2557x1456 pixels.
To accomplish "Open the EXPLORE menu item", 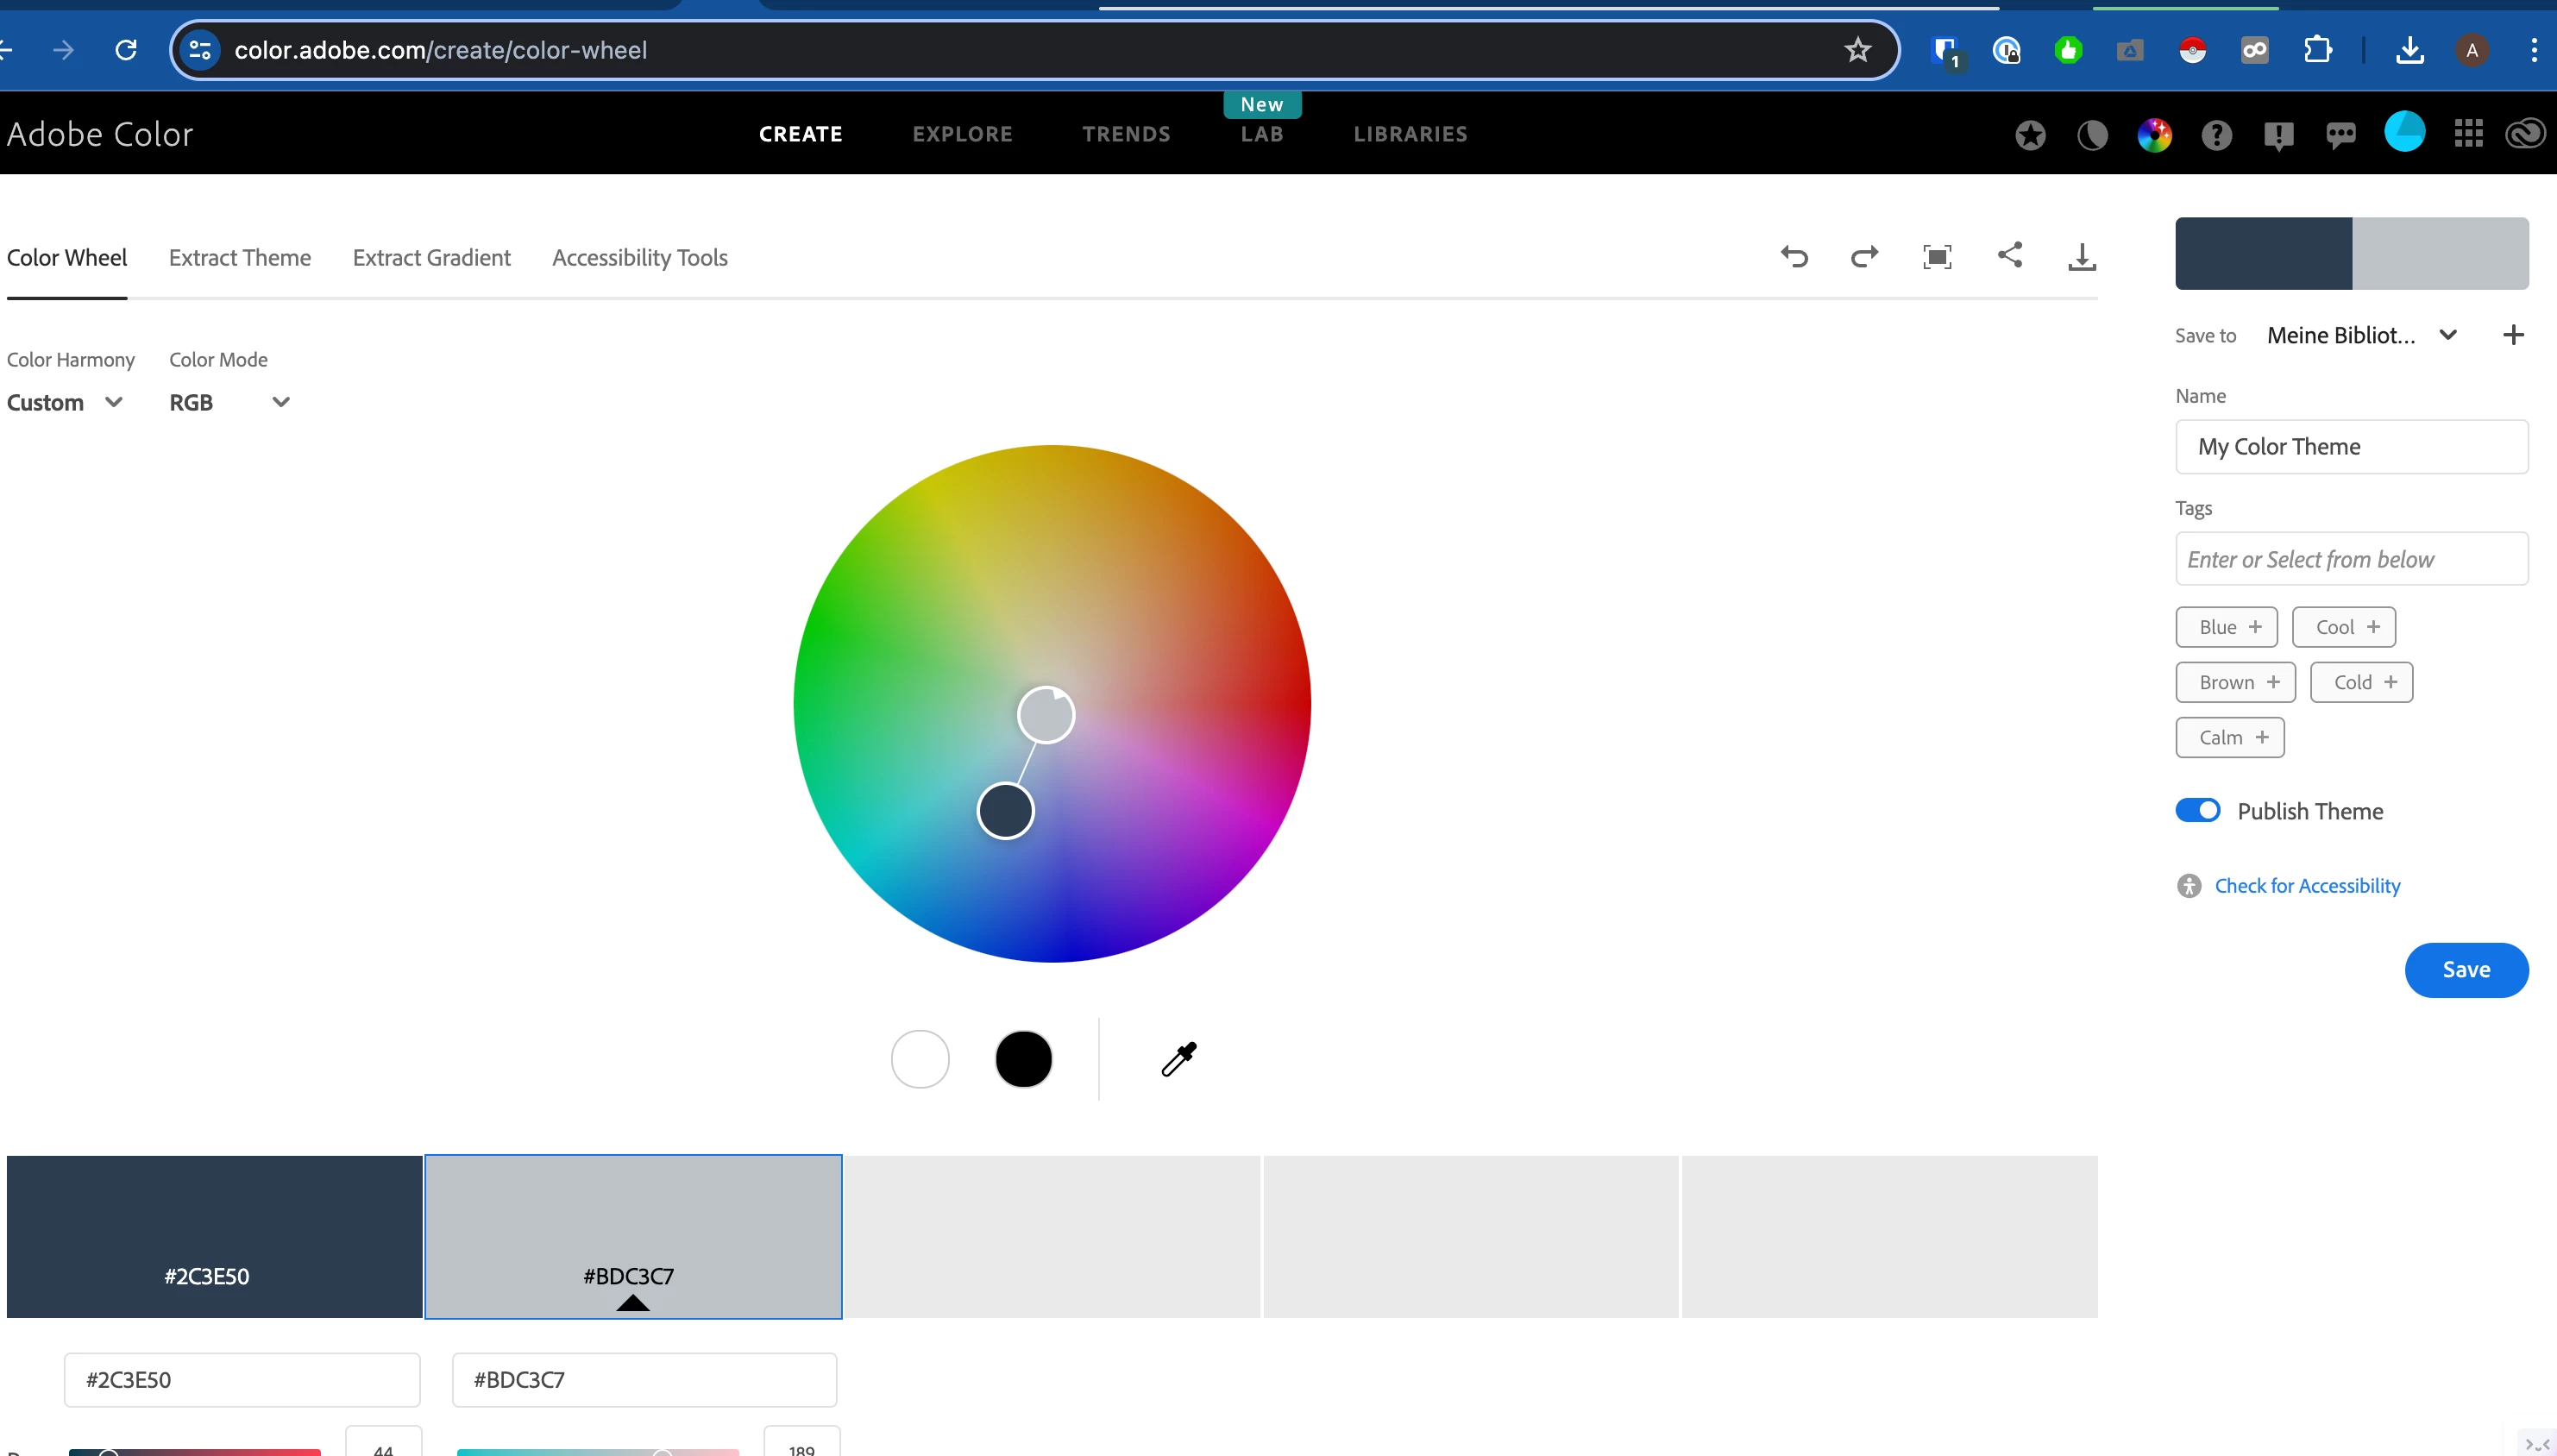I will pyautogui.click(x=962, y=134).
